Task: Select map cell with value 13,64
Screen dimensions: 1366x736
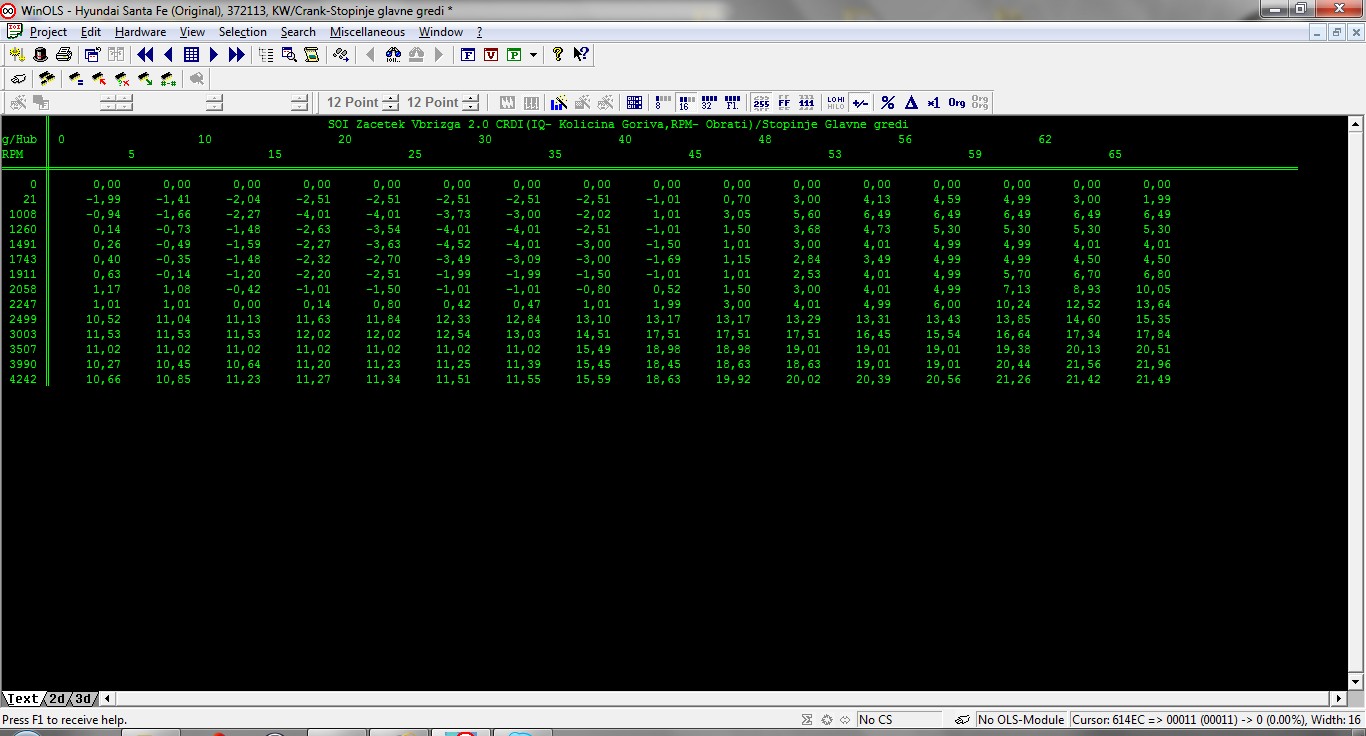Action: coord(1156,304)
